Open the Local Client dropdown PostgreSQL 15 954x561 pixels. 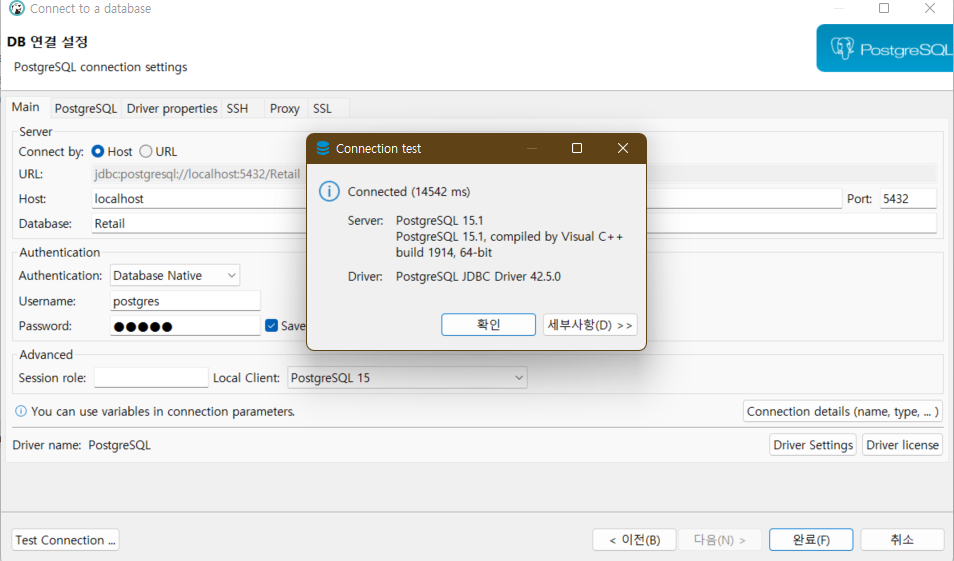(x=407, y=378)
